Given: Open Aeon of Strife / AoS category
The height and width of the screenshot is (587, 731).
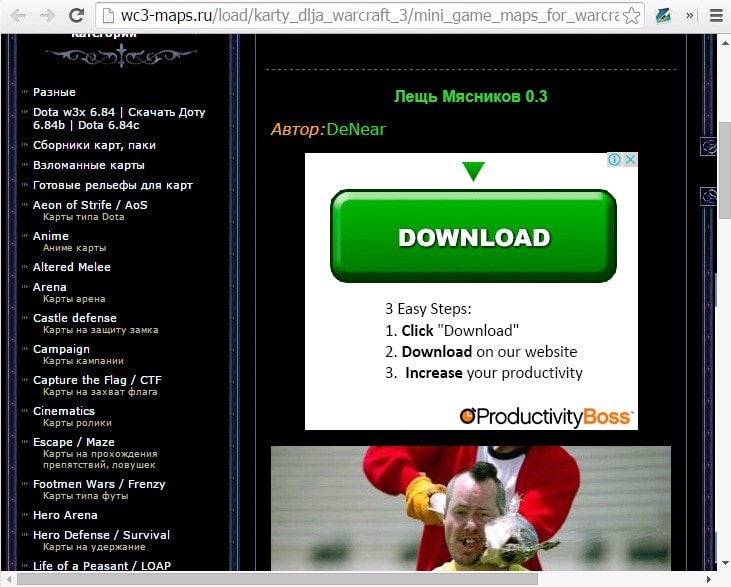Looking at the screenshot, I should pos(90,205).
